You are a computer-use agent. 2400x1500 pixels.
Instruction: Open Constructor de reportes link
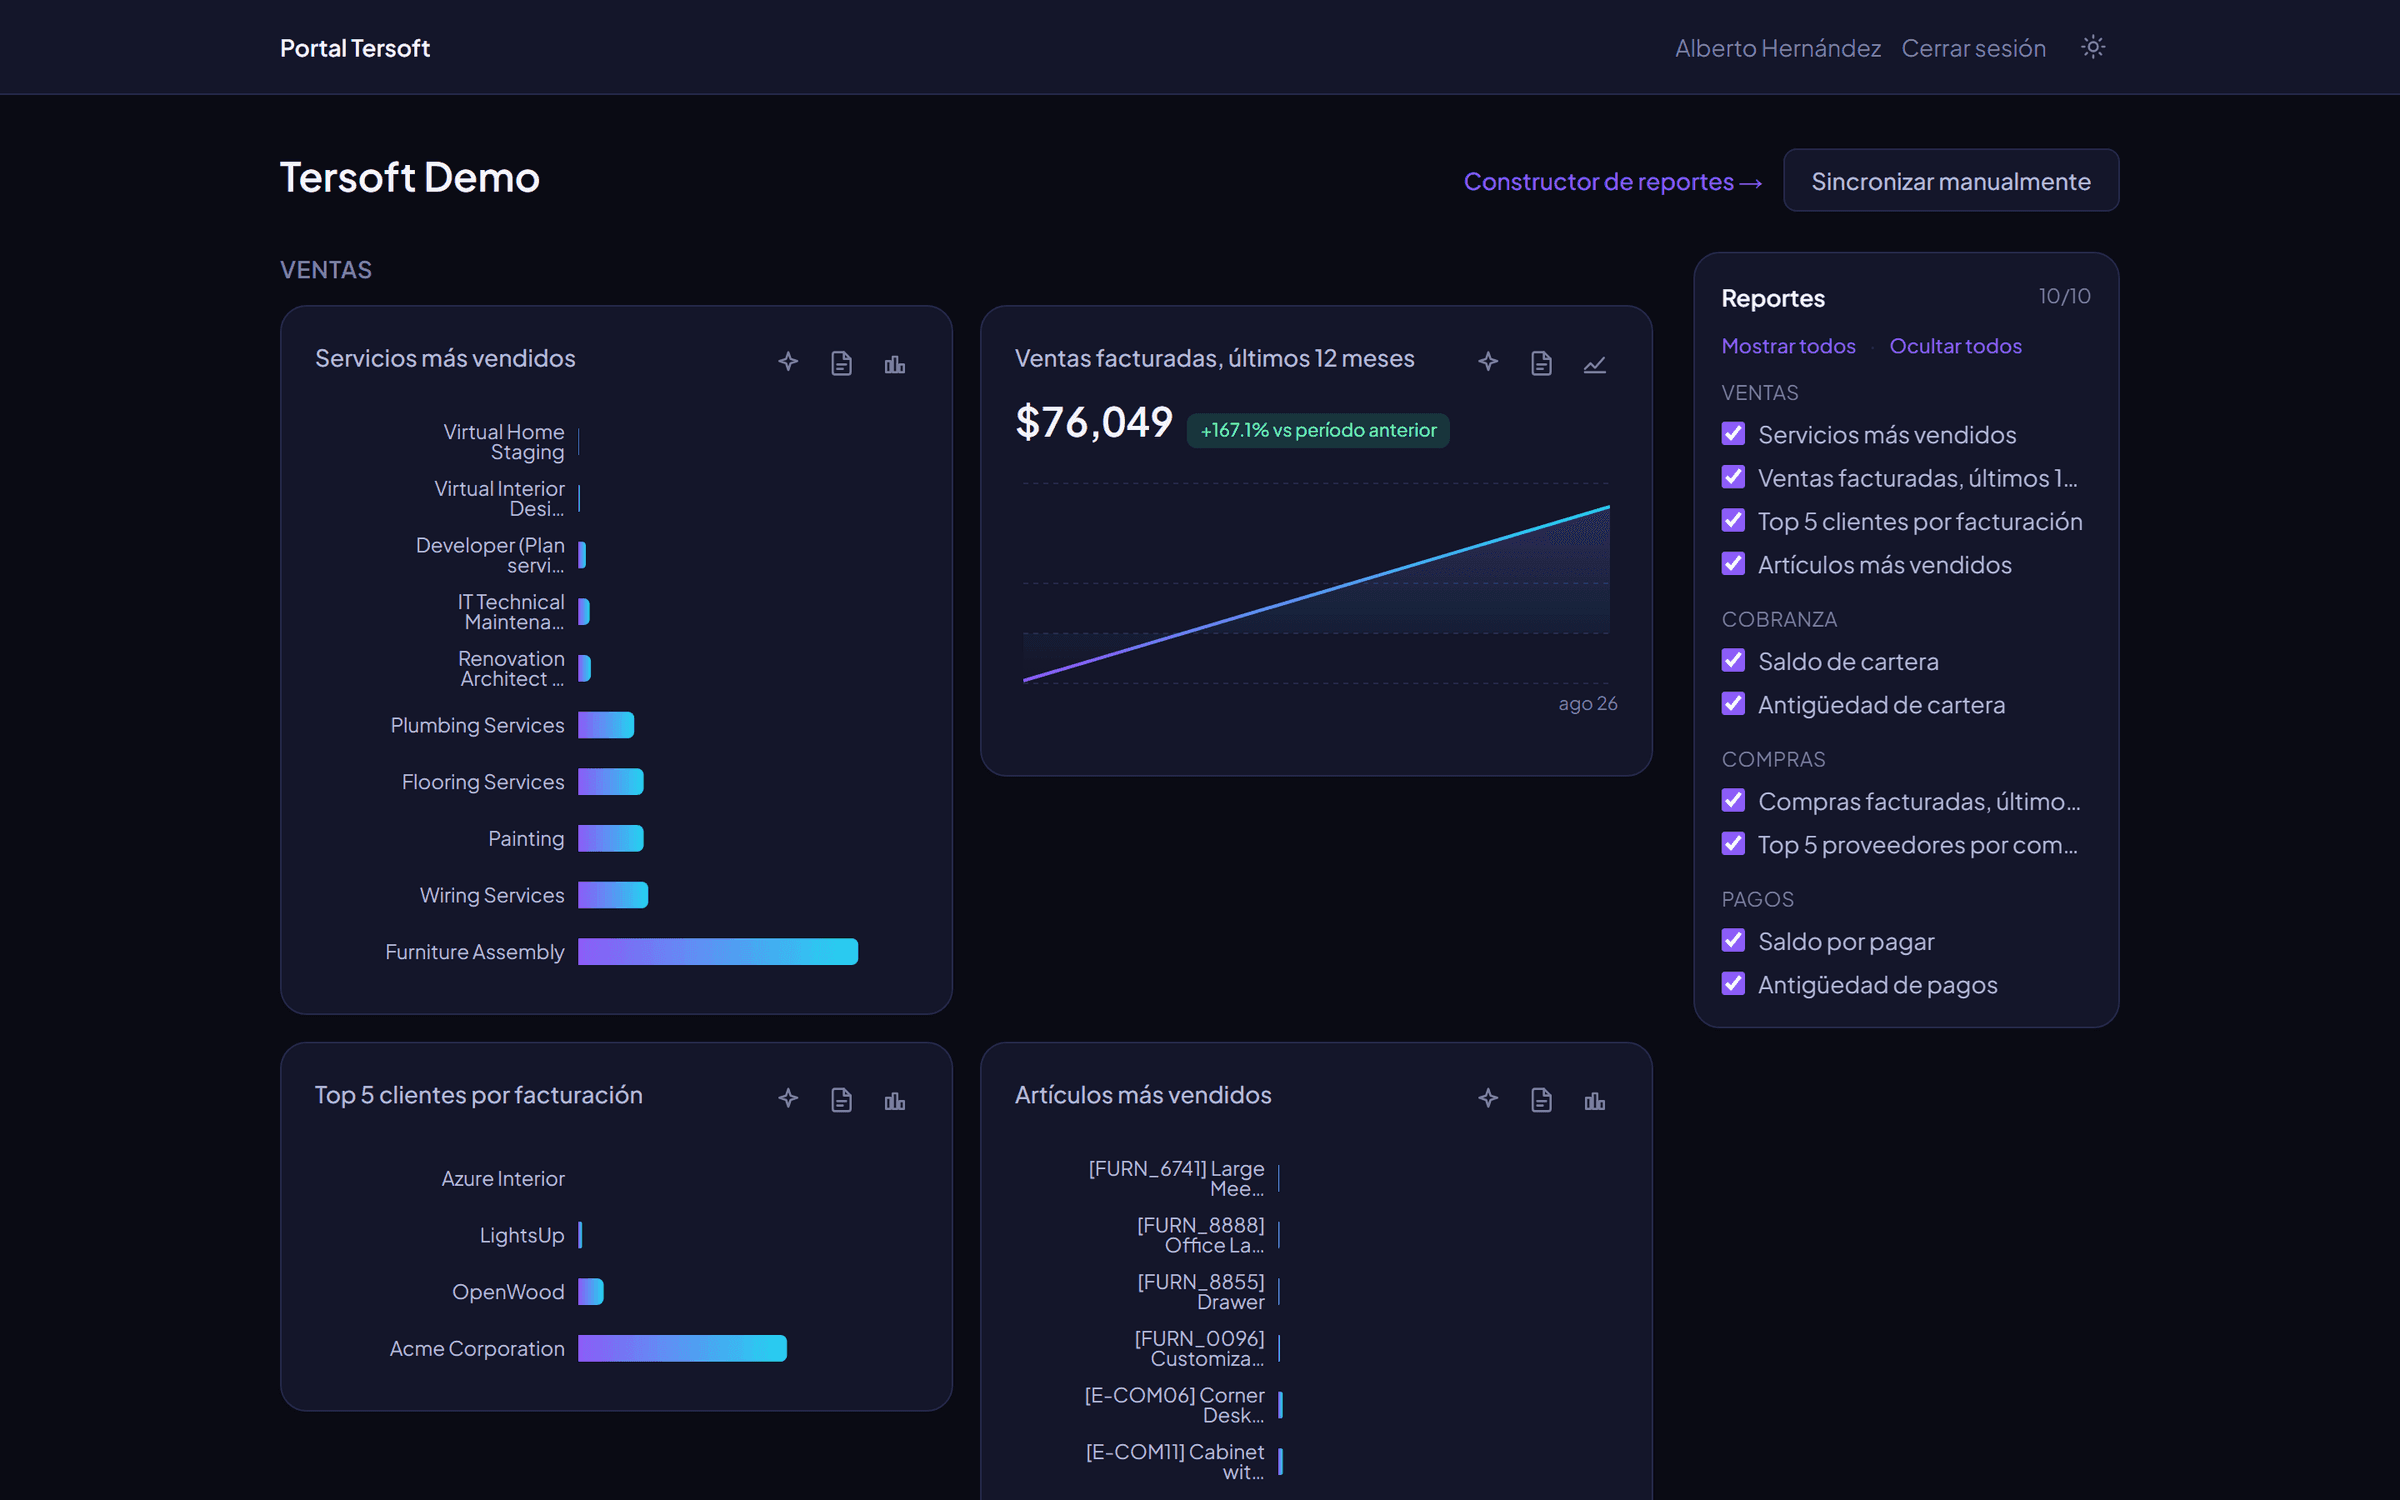1612,181
